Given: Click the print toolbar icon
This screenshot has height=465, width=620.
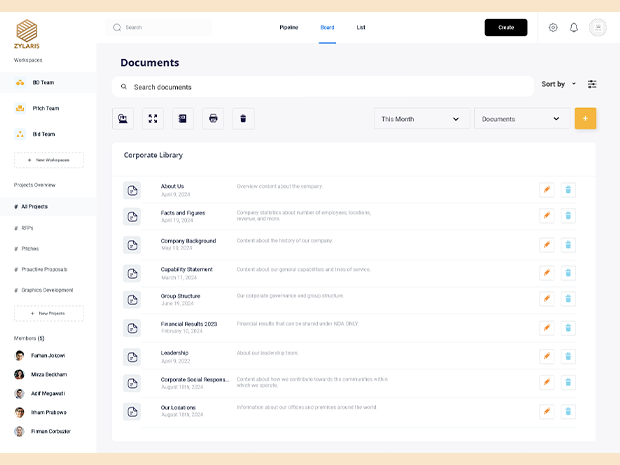Looking at the screenshot, I should (213, 119).
